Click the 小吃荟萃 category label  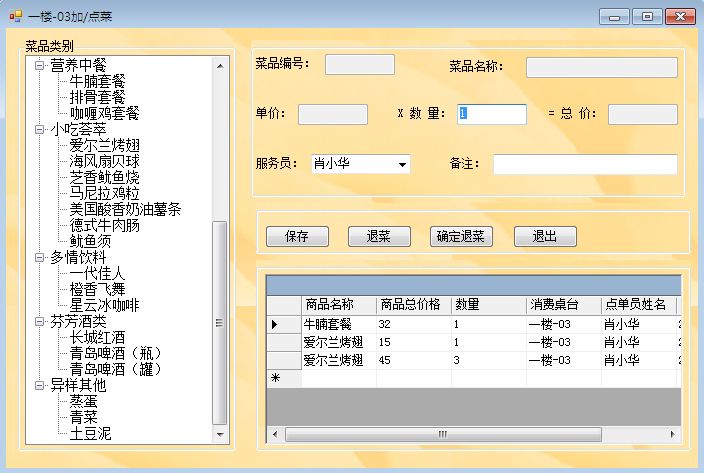click(78, 130)
